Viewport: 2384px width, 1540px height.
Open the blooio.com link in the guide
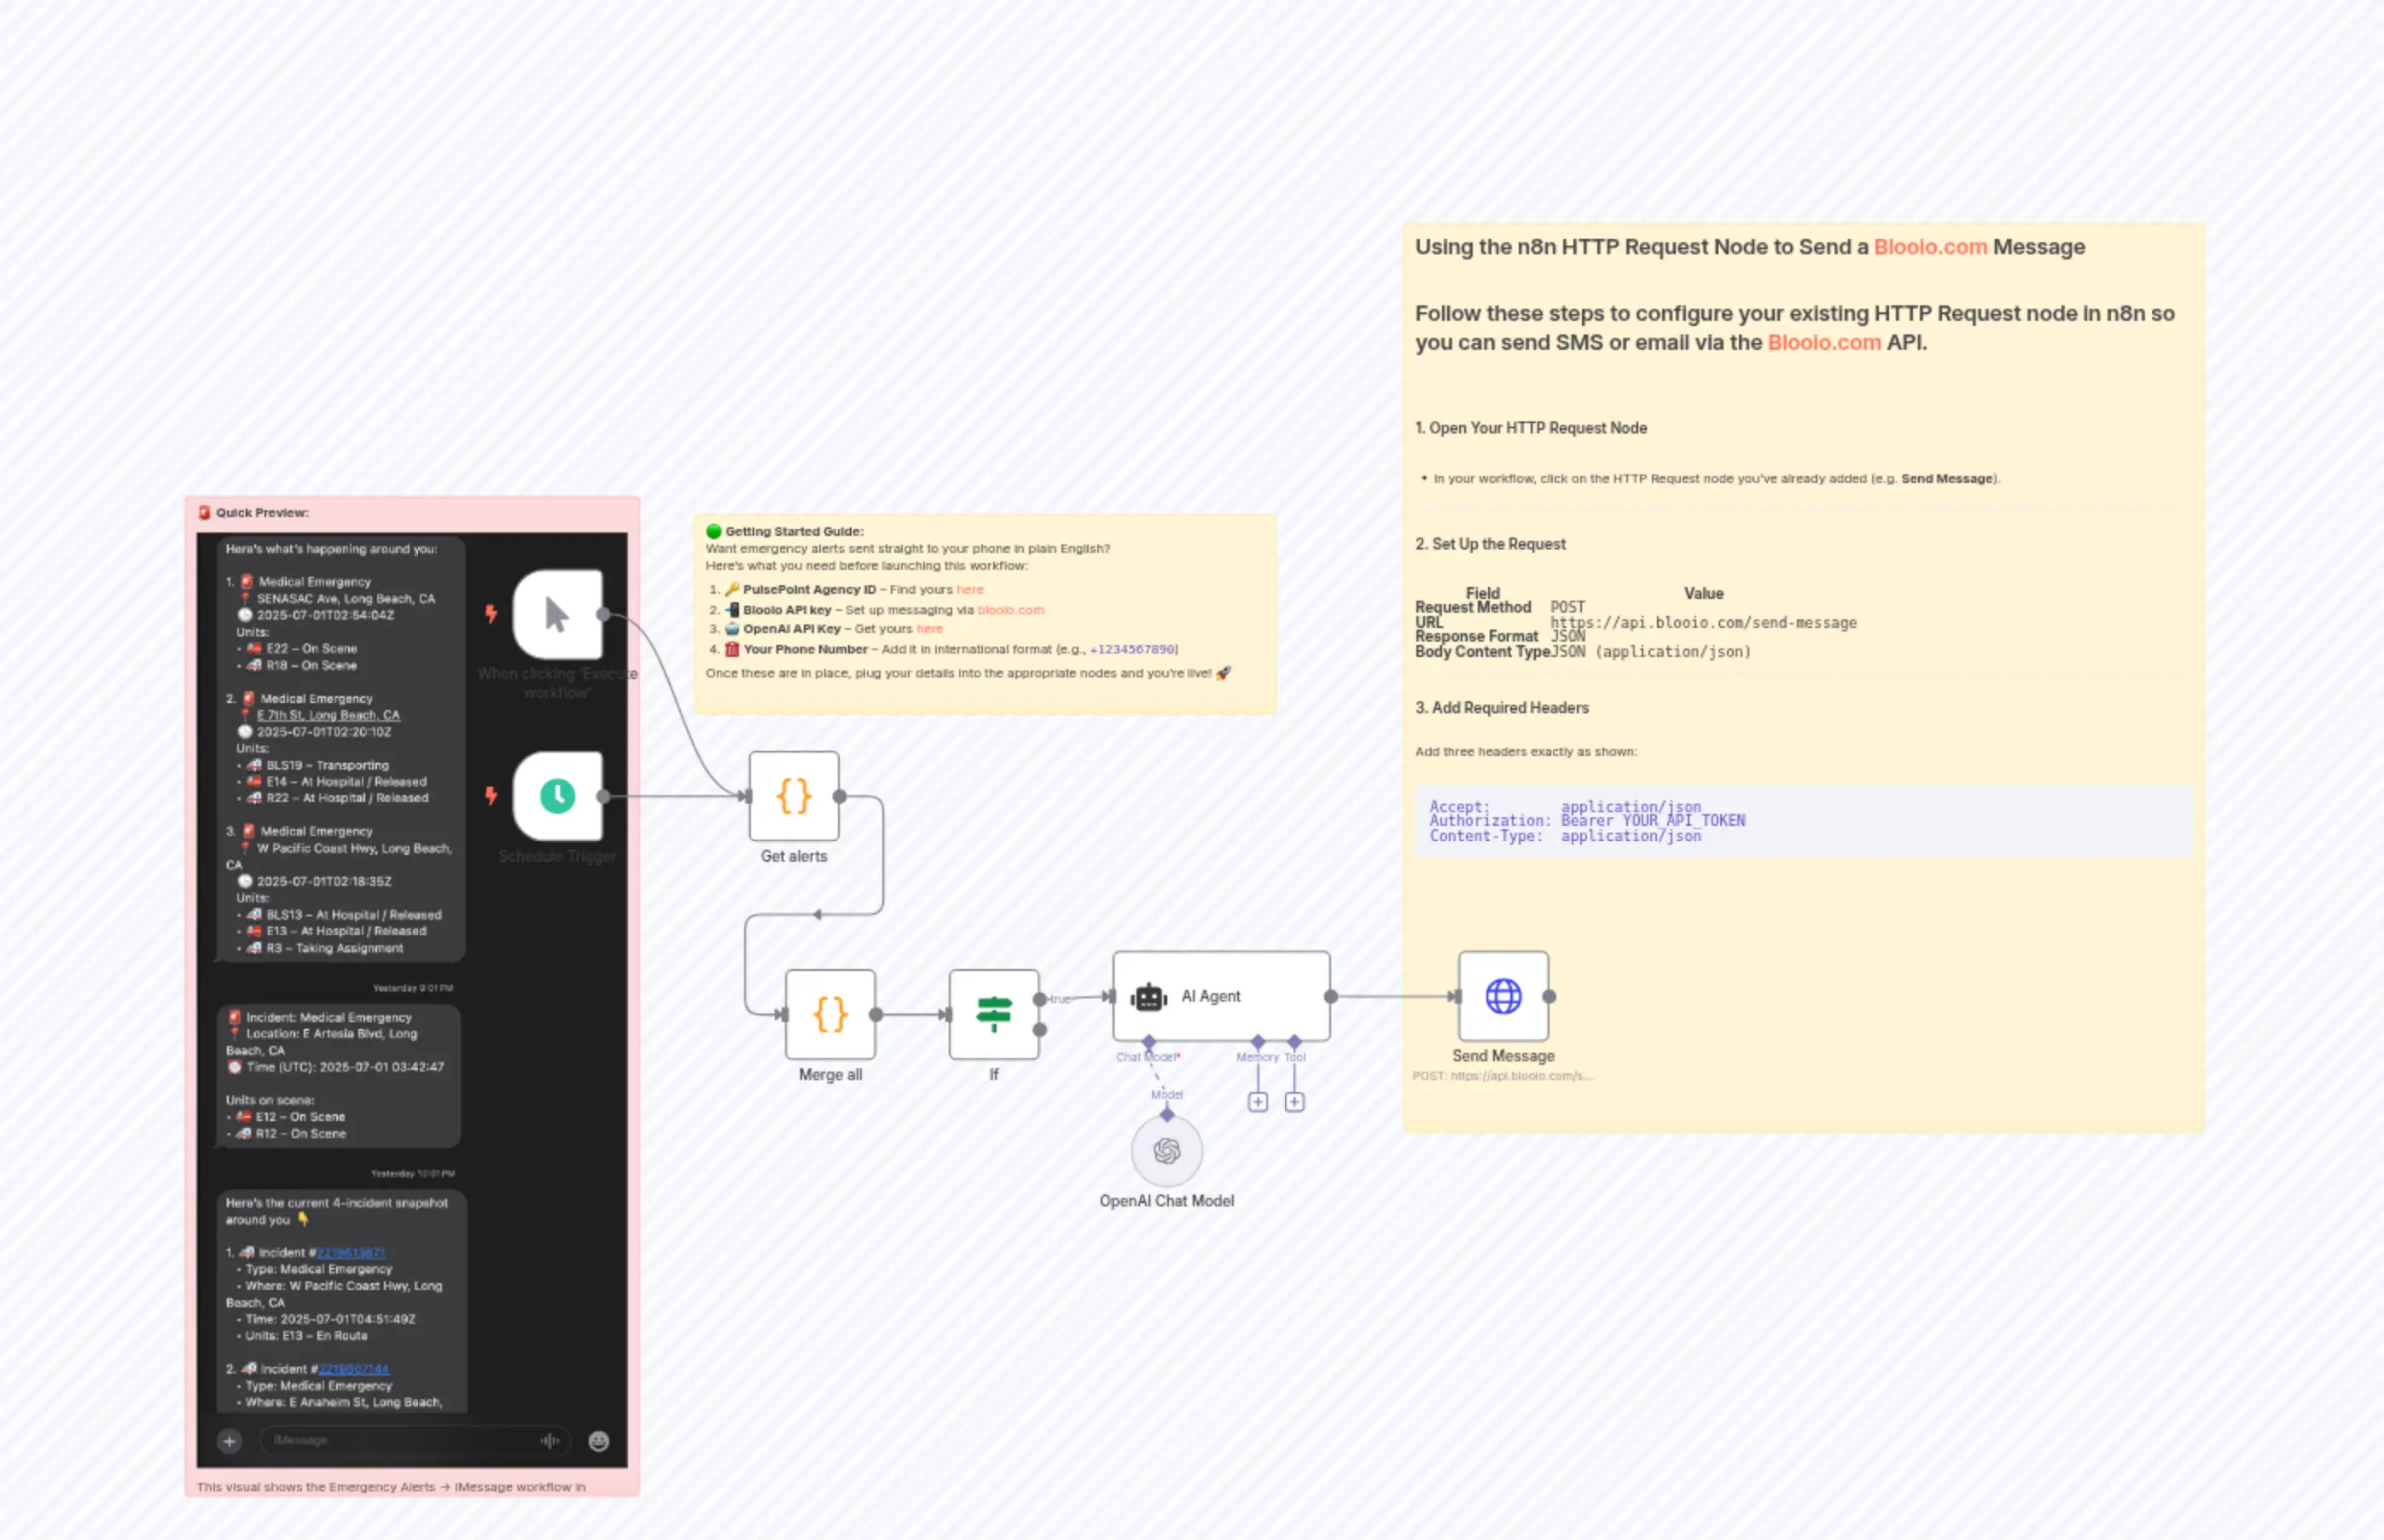[x=1011, y=610]
